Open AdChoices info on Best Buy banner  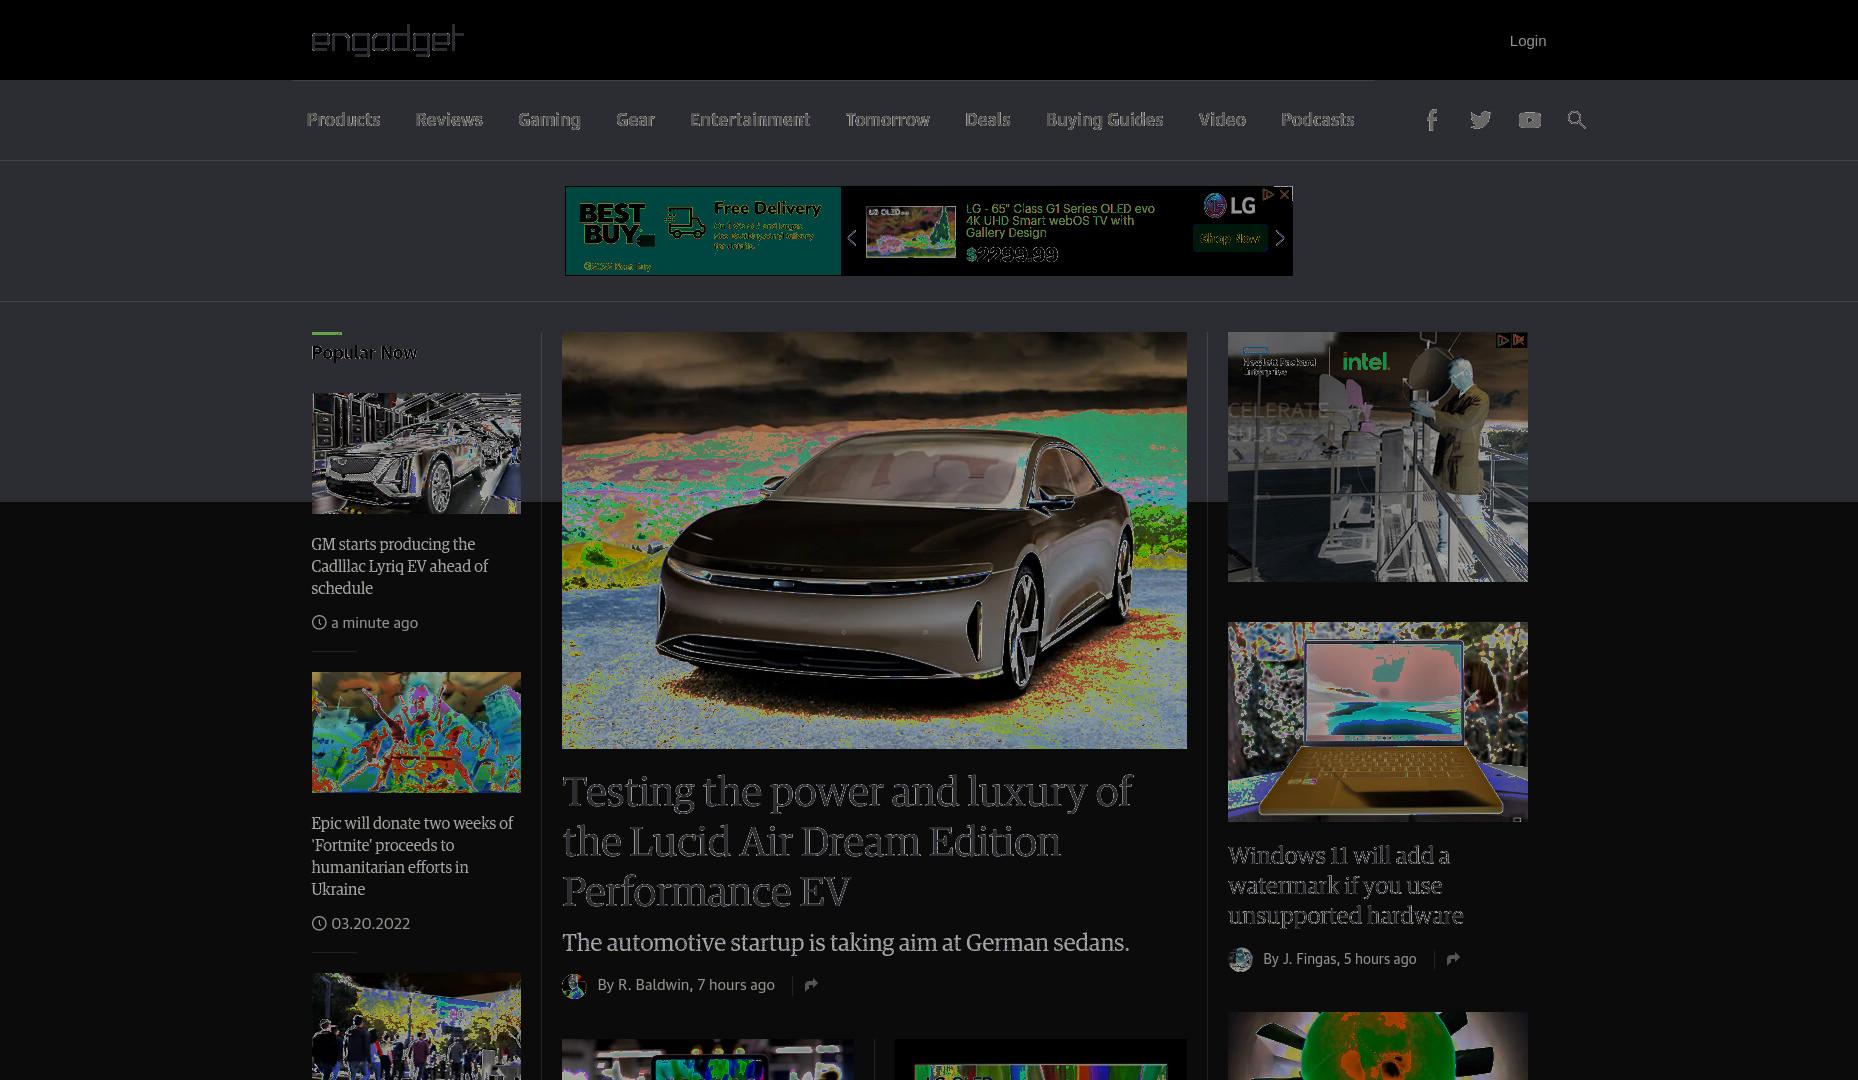coord(1268,194)
